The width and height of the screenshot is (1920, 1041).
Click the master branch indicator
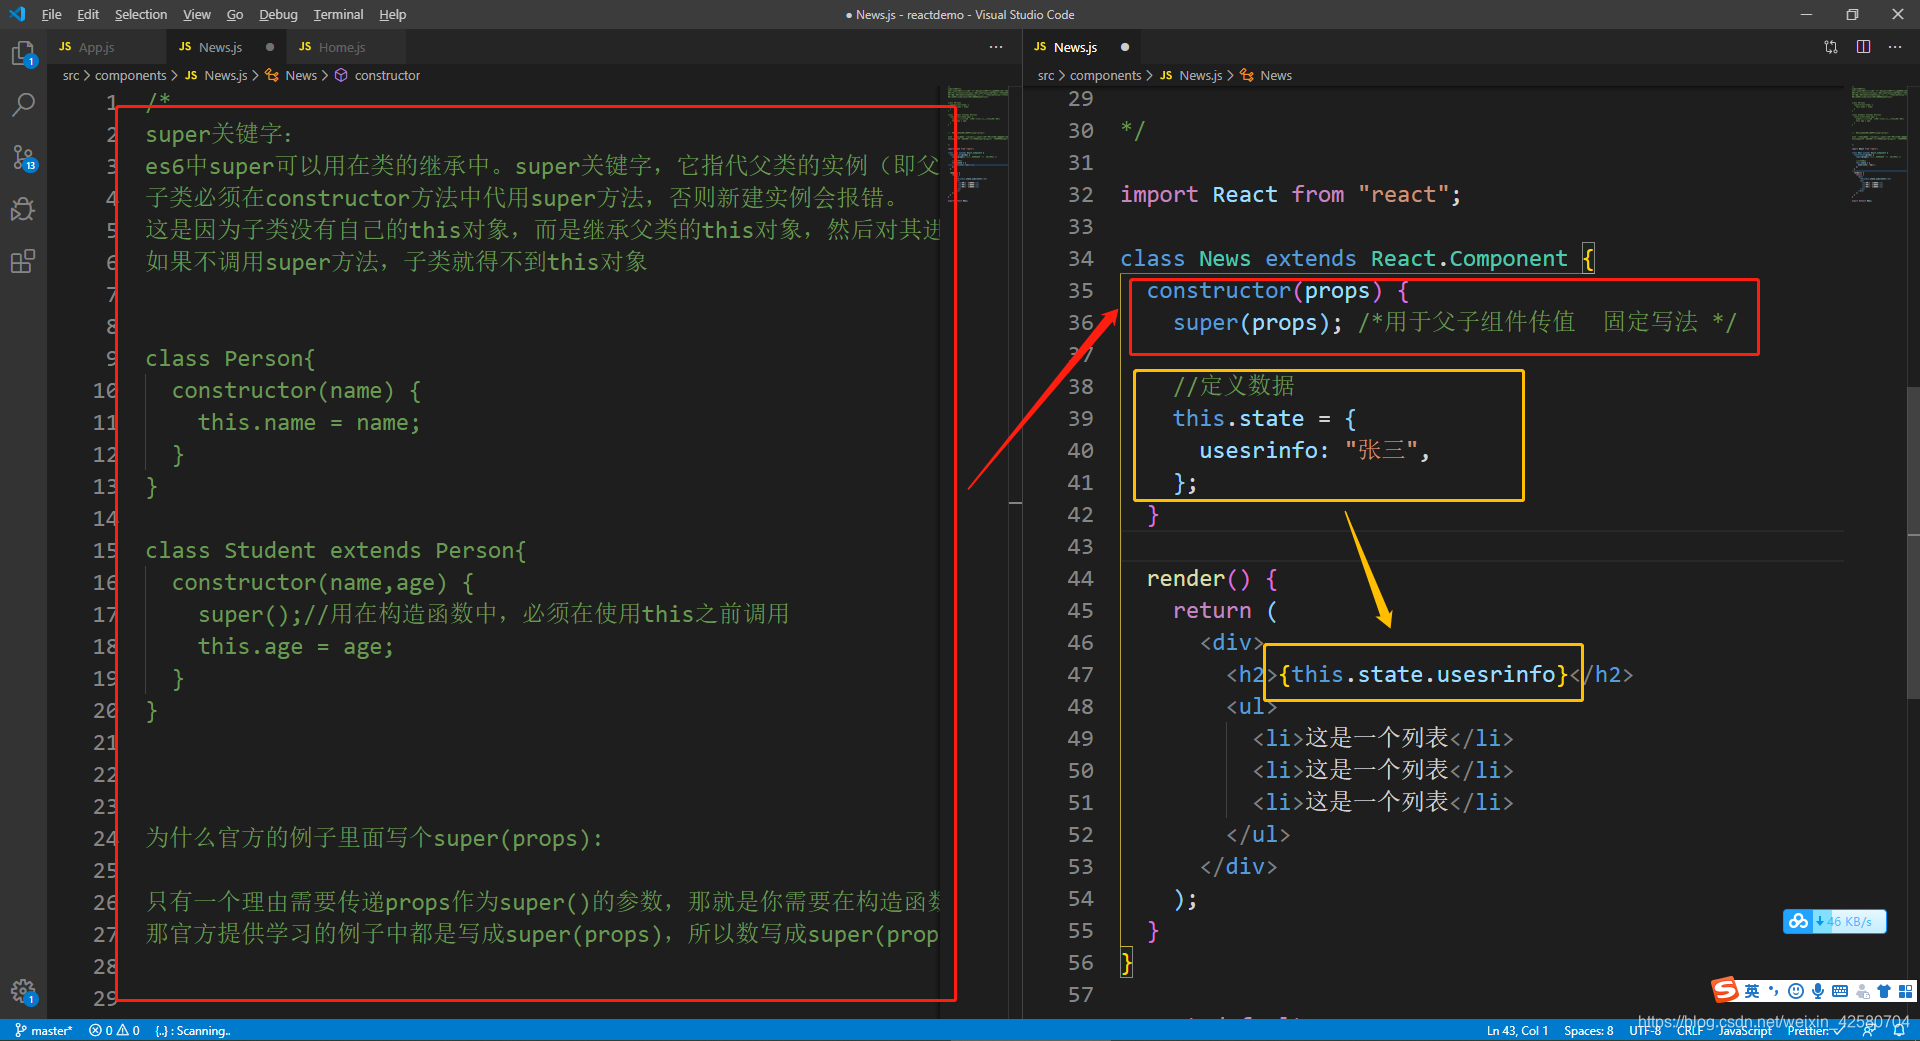44,1030
